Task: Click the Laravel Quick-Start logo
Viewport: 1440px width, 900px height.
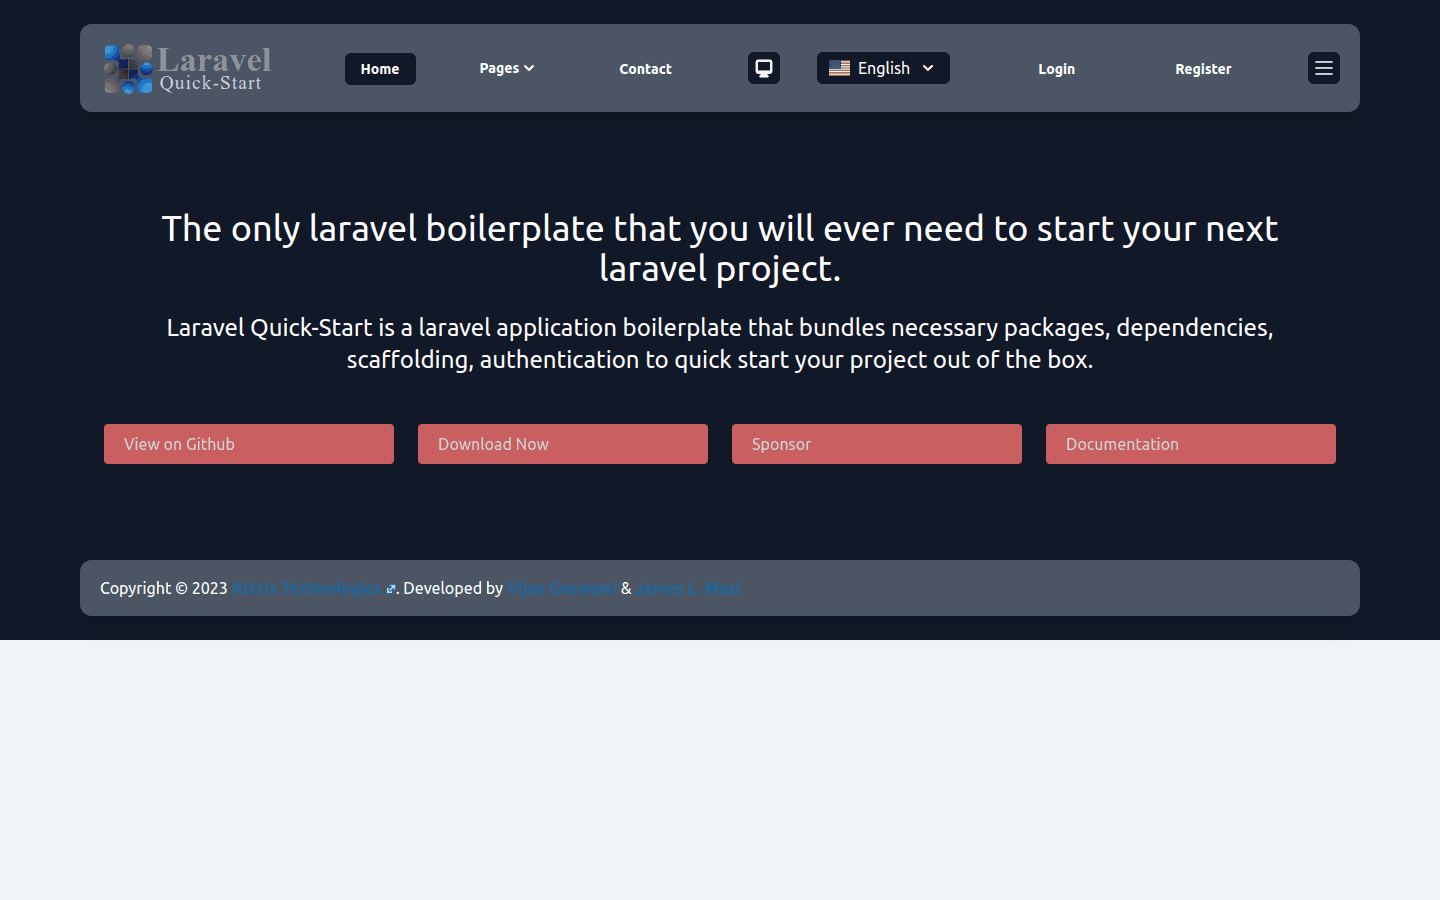Action: click(x=188, y=69)
